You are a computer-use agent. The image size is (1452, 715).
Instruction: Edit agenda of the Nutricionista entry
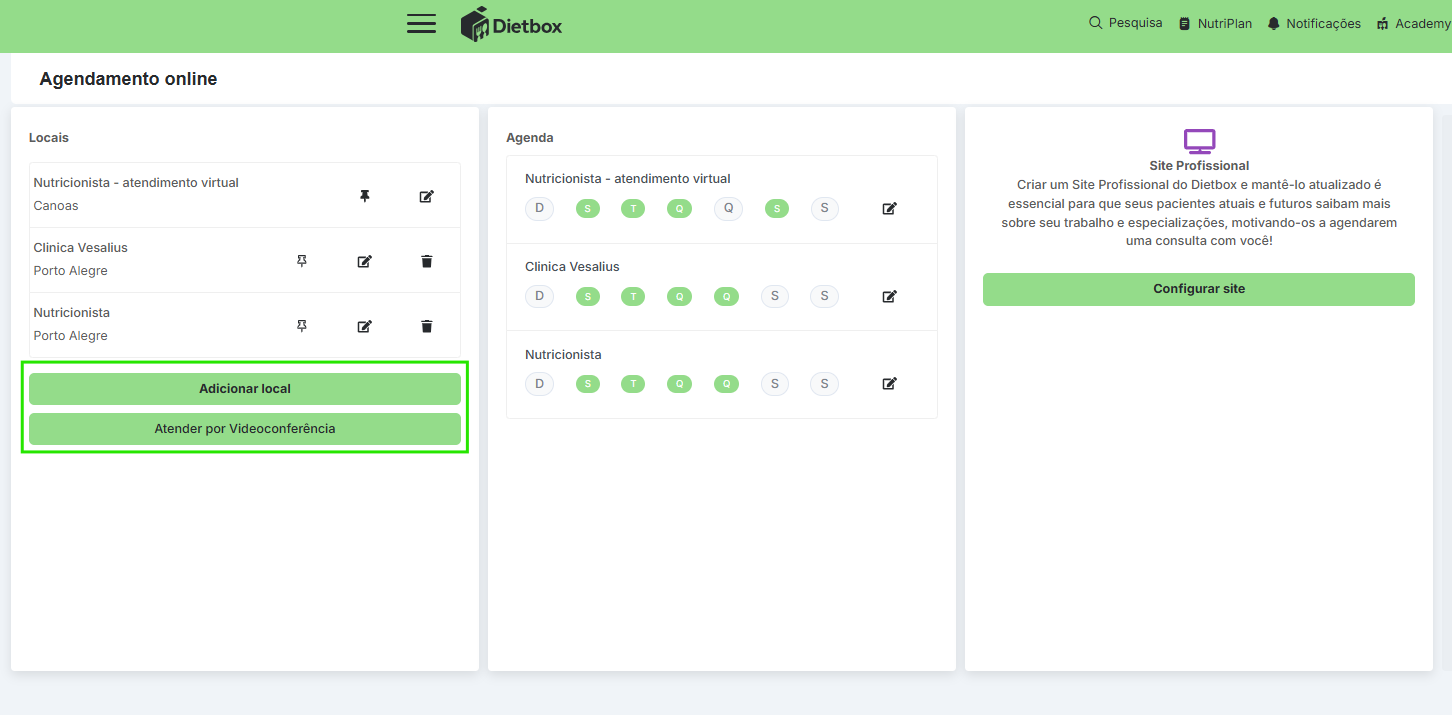(x=890, y=383)
